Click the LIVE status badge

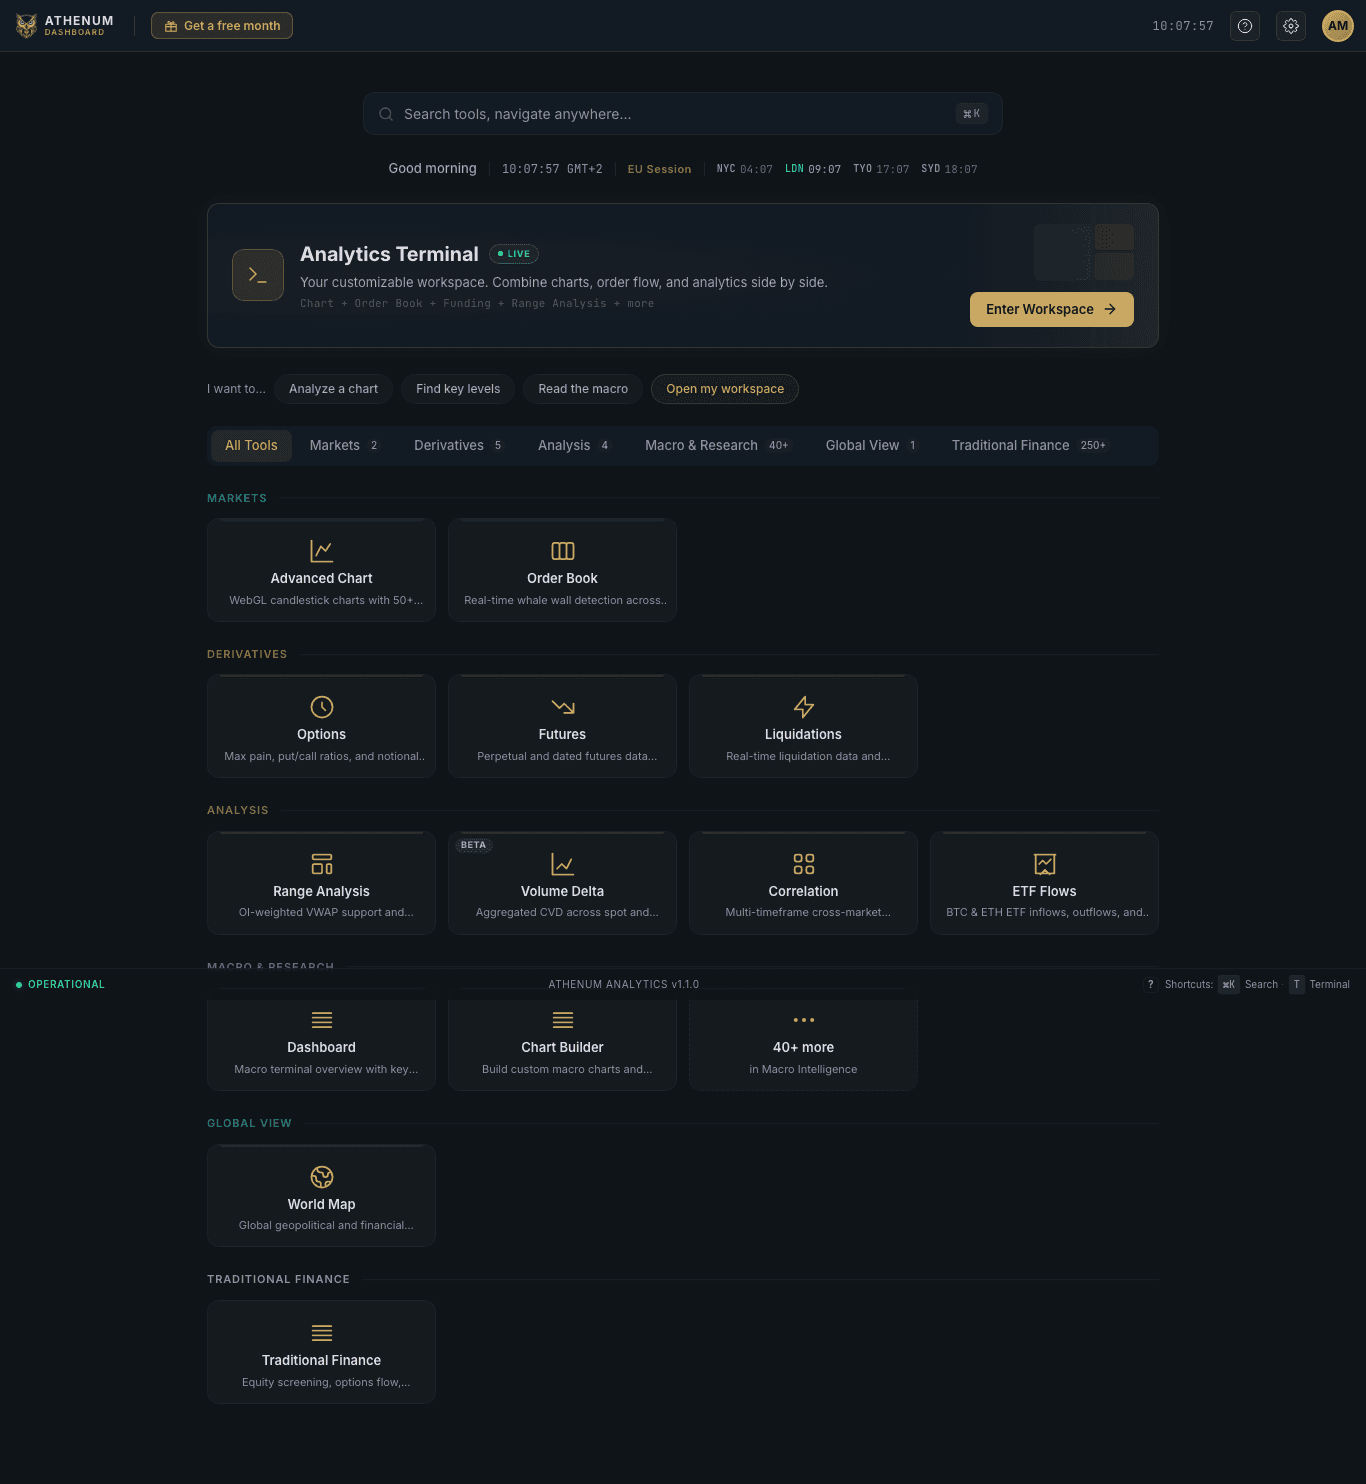[x=514, y=254]
